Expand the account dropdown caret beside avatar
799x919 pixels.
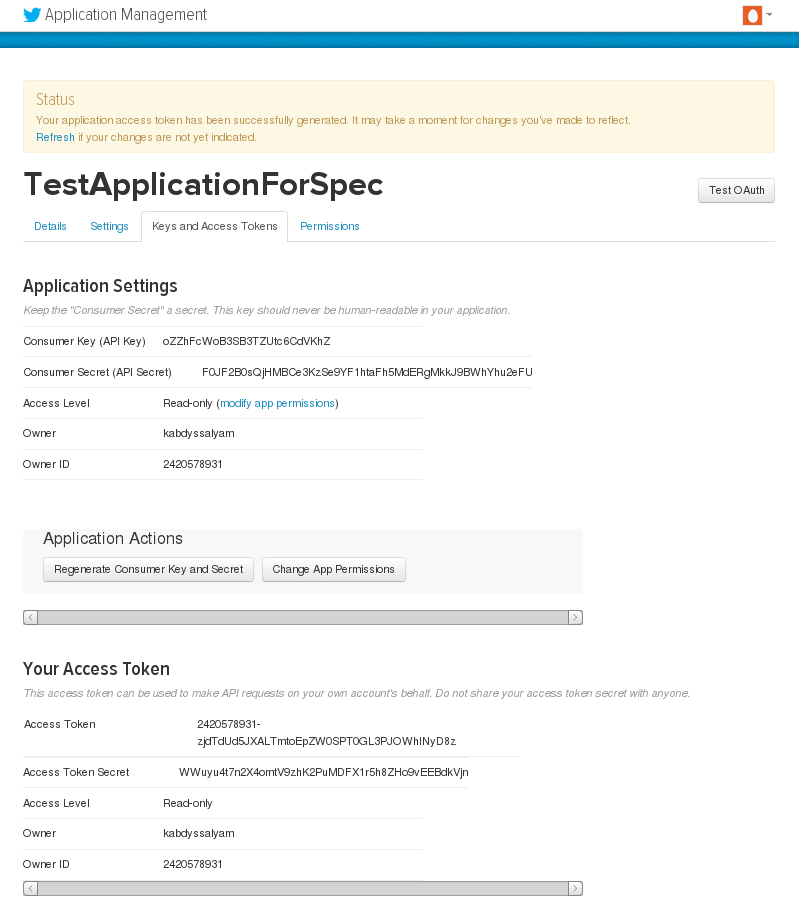pyautogui.click(x=769, y=15)
